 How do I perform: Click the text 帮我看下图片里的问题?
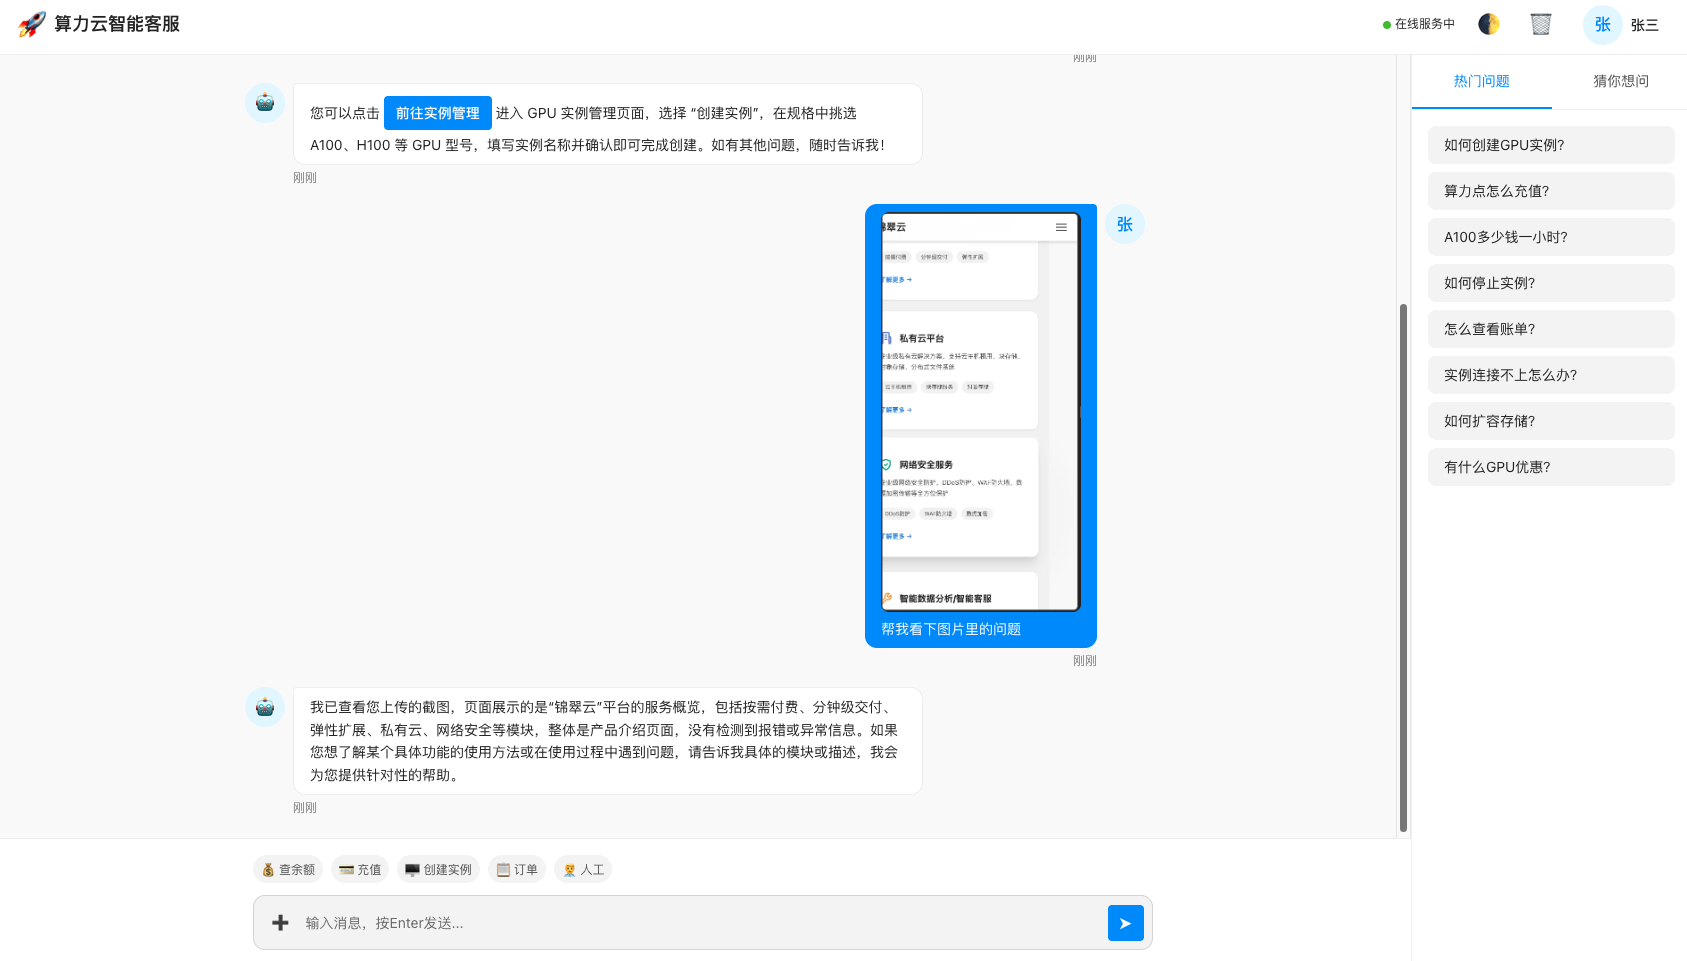(951, 629)
